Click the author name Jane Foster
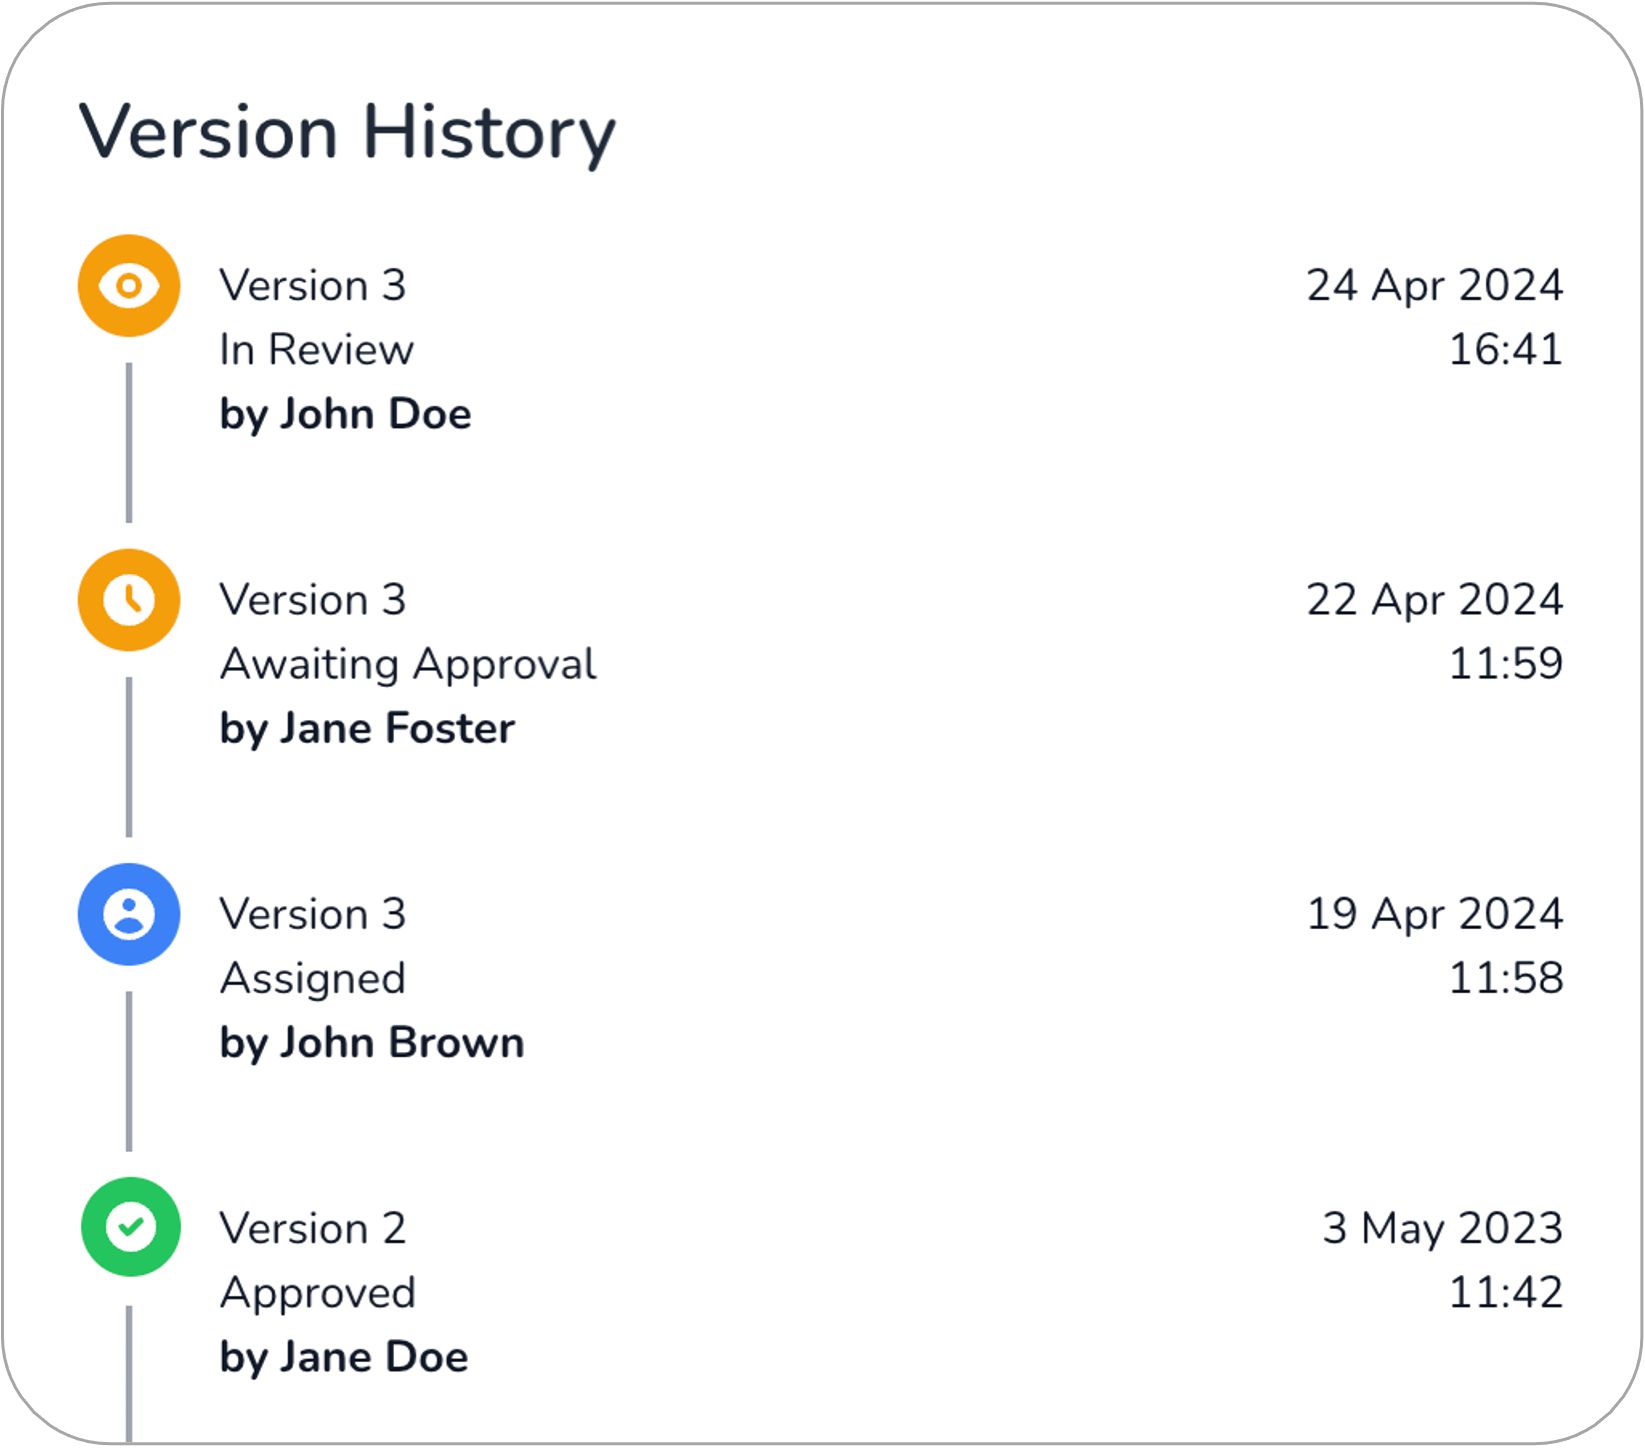This screenshot has width=1645, height=1448. [x=397, y=728]
